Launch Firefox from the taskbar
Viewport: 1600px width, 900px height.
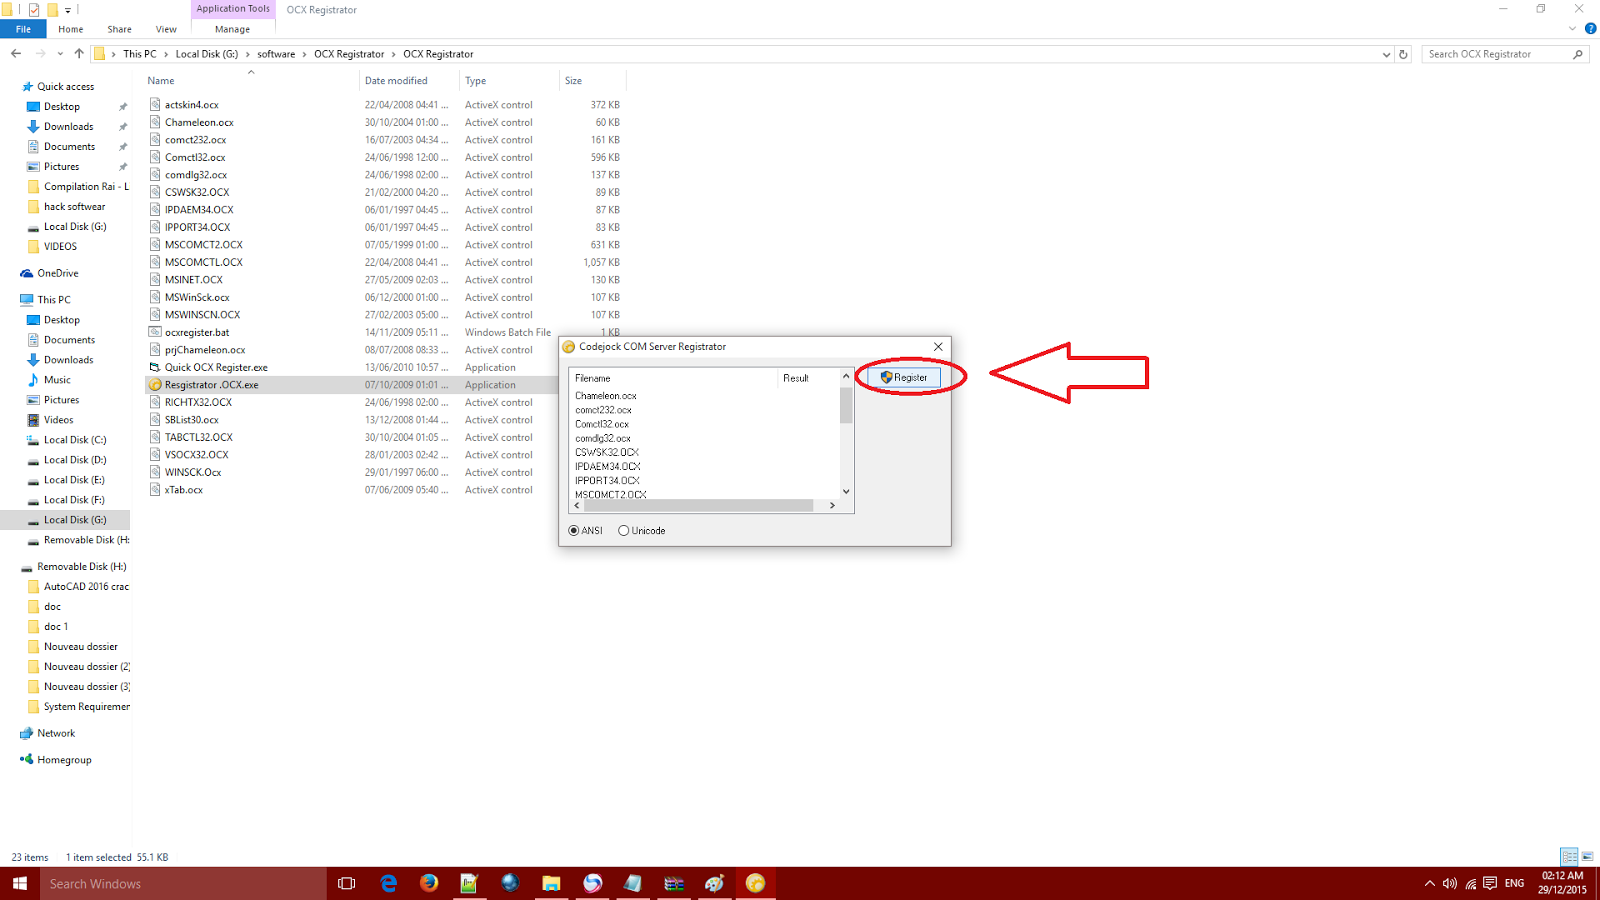pyautogui.click(x=429, y=883)
